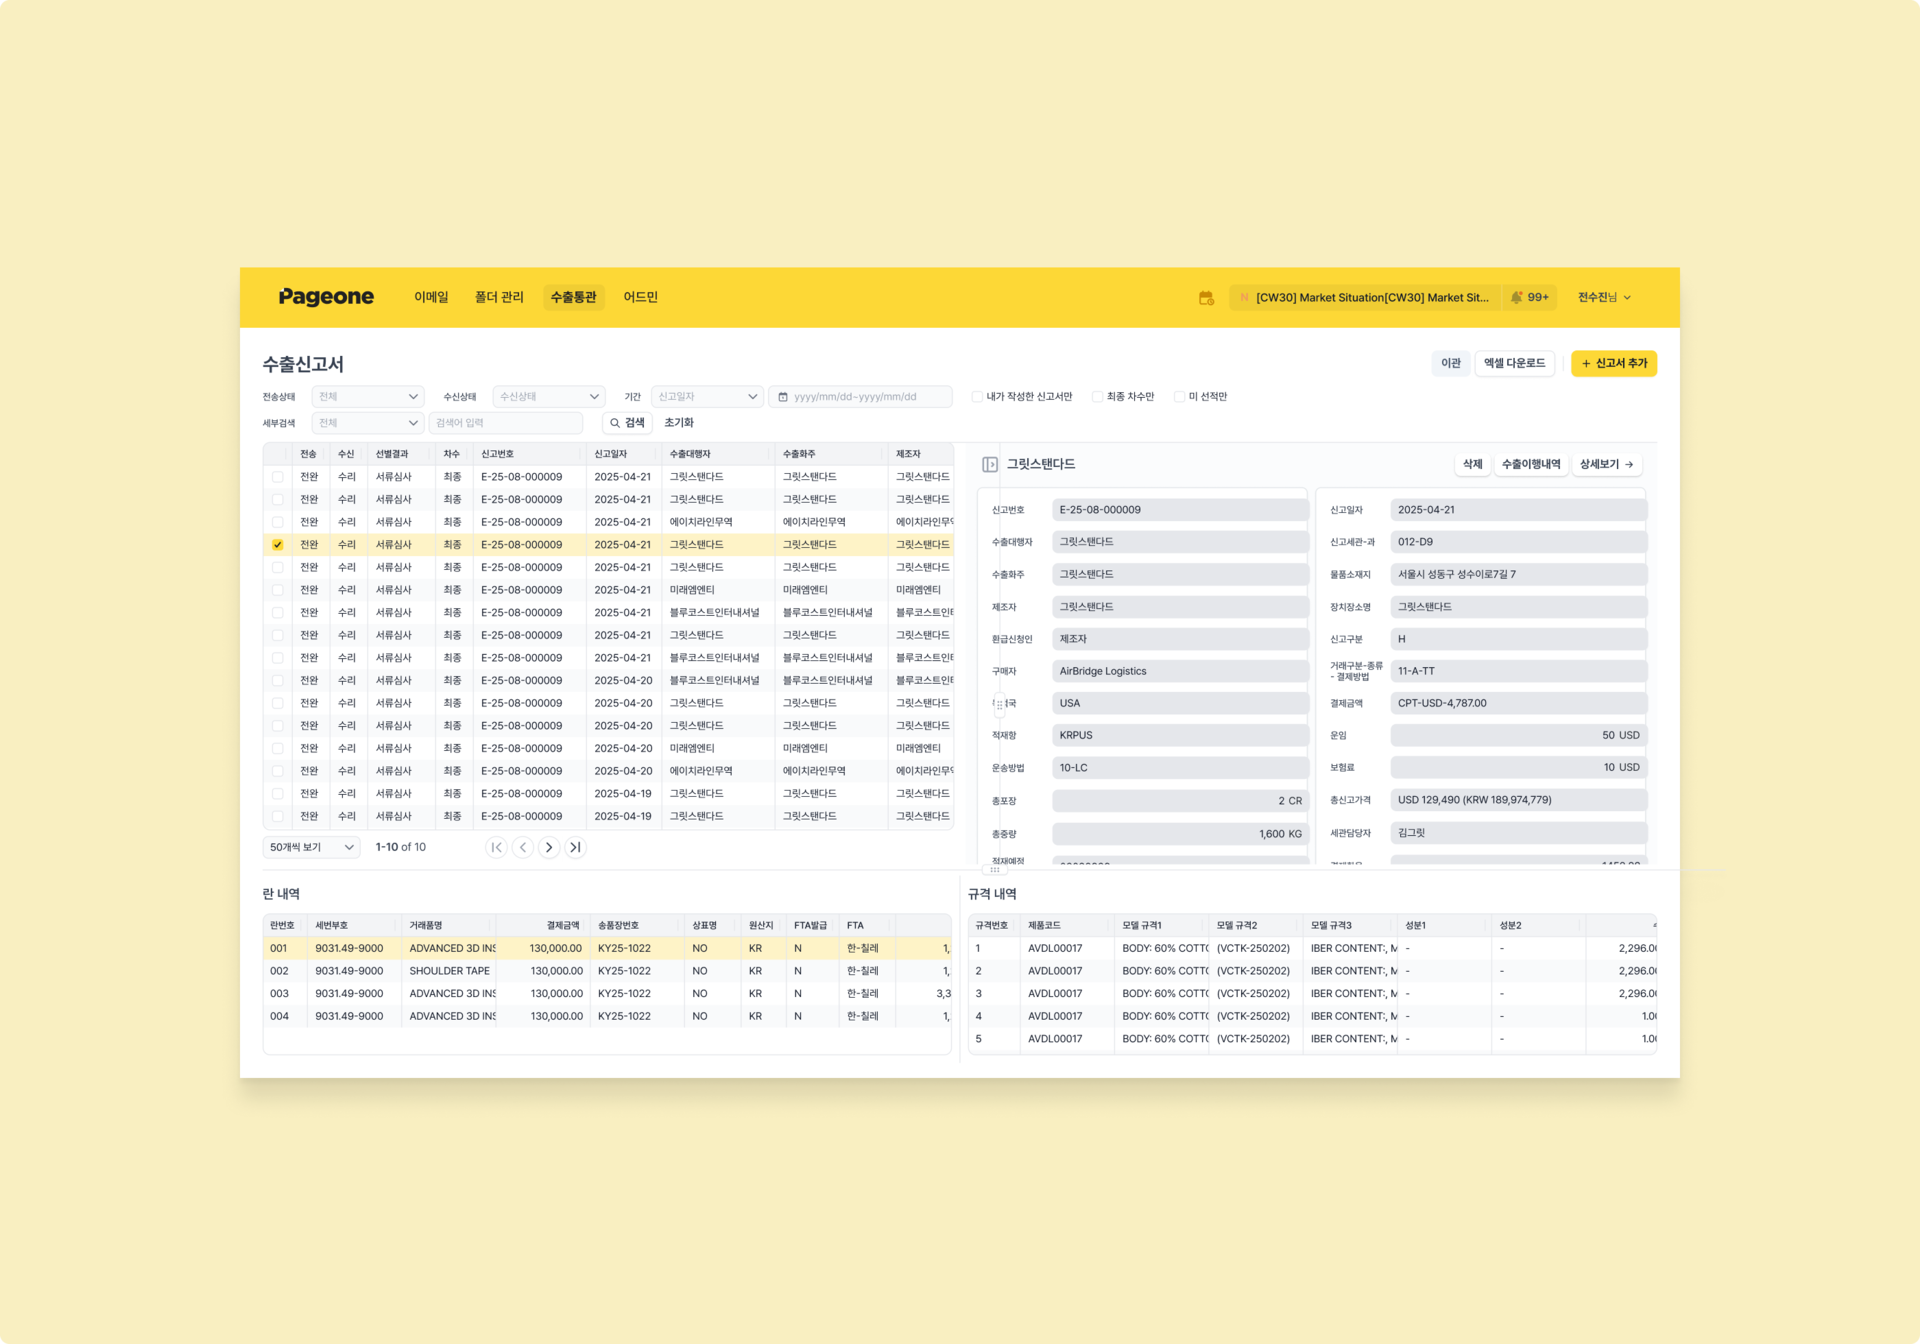Open the 50개씩 보기 page size dropdown
Screen dimensions: 1920x1344
[x=311, y=847]
